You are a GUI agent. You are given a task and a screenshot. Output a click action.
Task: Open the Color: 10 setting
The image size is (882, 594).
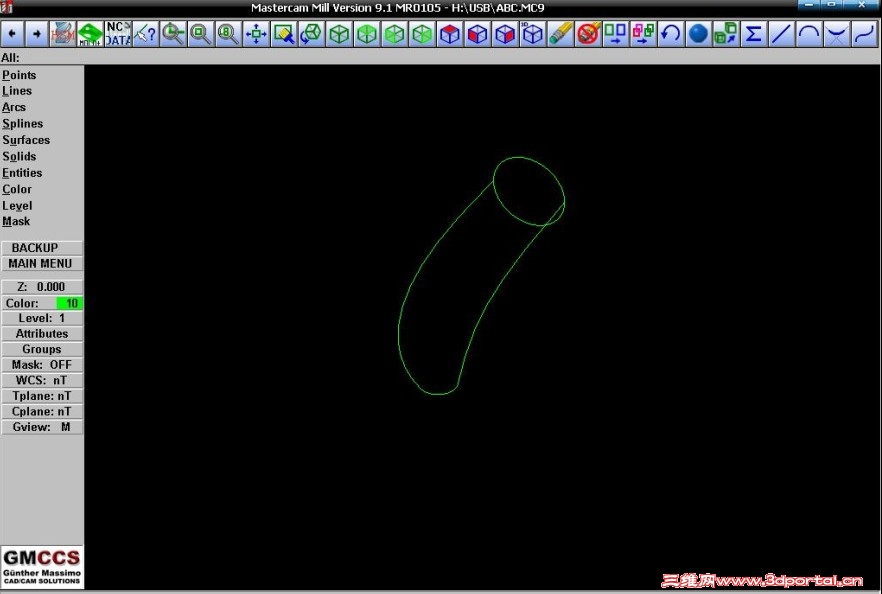click(x=42, y=303)
